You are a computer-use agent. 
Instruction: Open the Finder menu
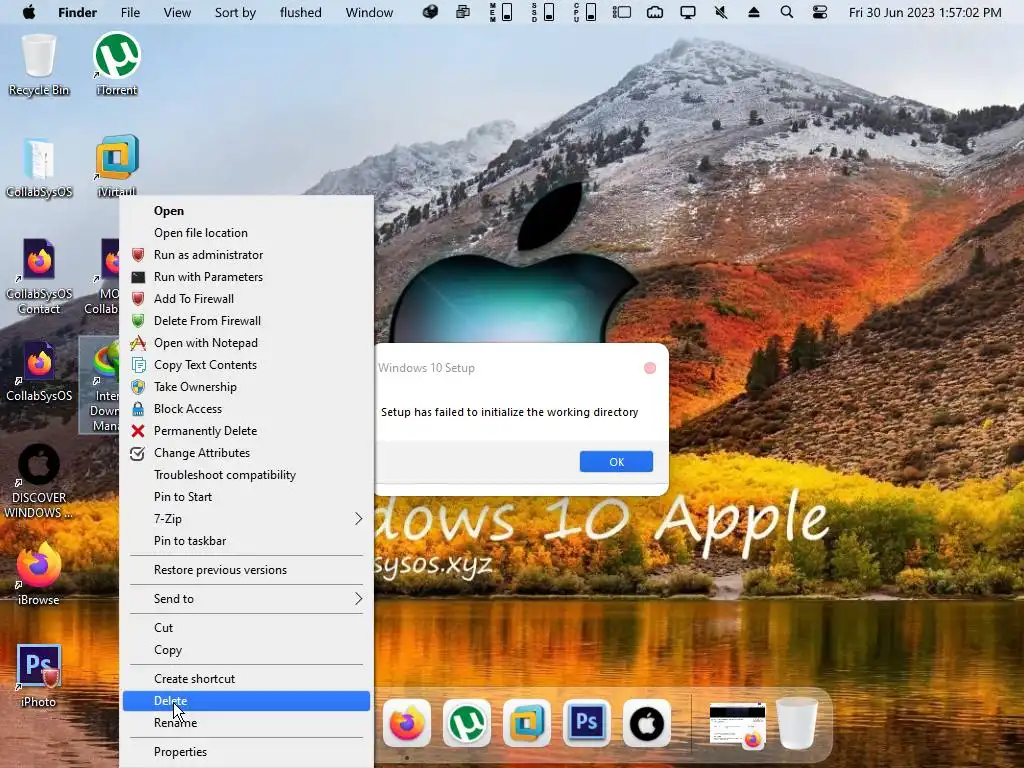point(77,12)
